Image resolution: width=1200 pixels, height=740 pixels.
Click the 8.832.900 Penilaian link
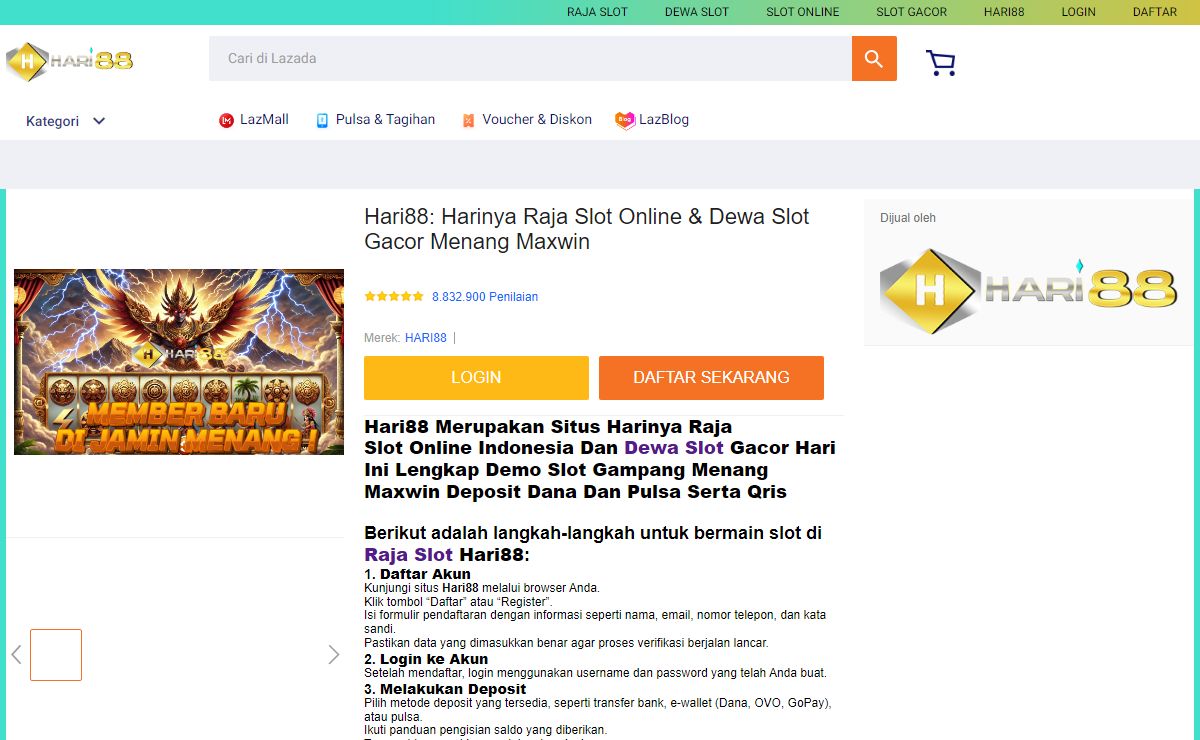coord(485,297)
